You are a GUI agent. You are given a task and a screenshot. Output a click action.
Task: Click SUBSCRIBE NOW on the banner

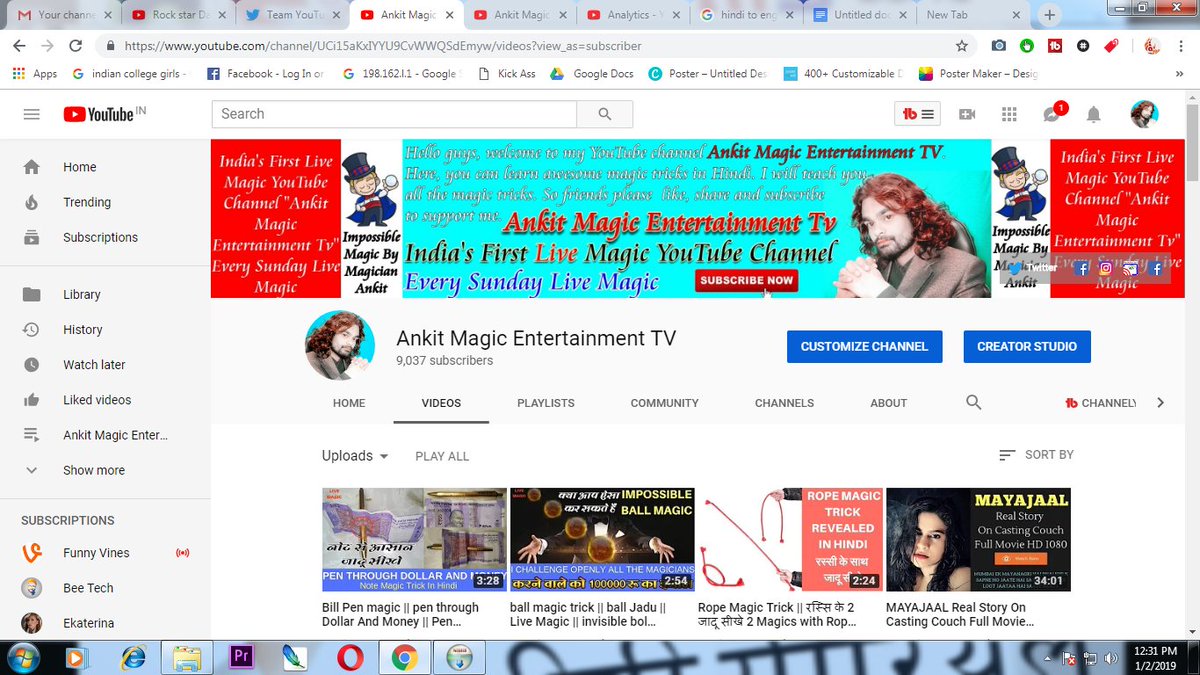747,281
